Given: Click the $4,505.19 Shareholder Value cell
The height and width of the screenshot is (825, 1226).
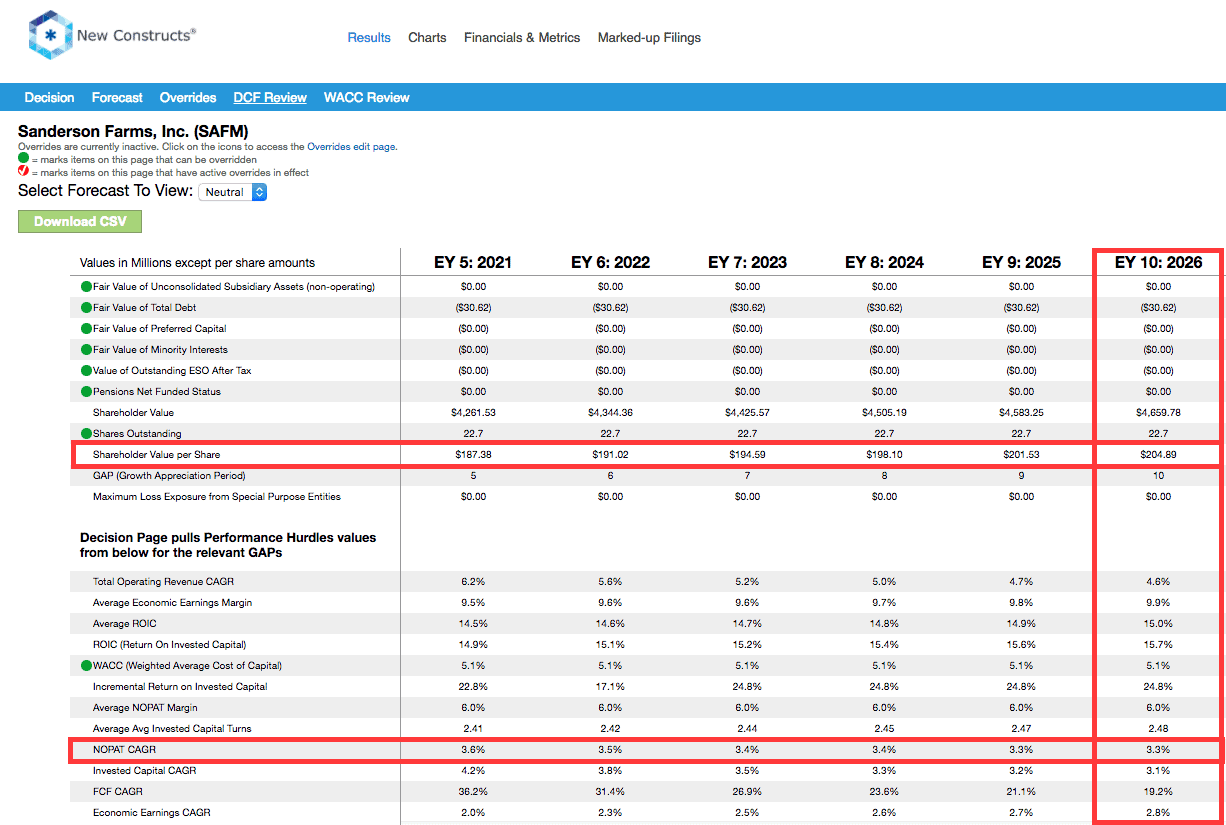Looking at the screenshot, I should pos(884,413).
